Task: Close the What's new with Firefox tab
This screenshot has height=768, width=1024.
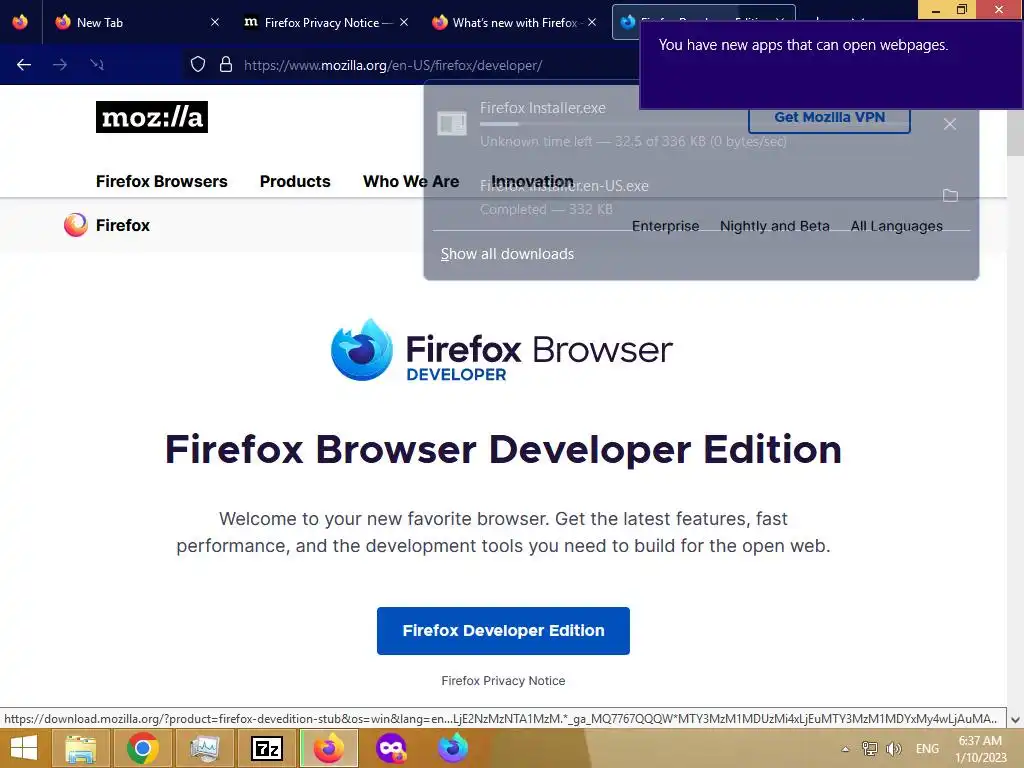Action: coord(592,22)
